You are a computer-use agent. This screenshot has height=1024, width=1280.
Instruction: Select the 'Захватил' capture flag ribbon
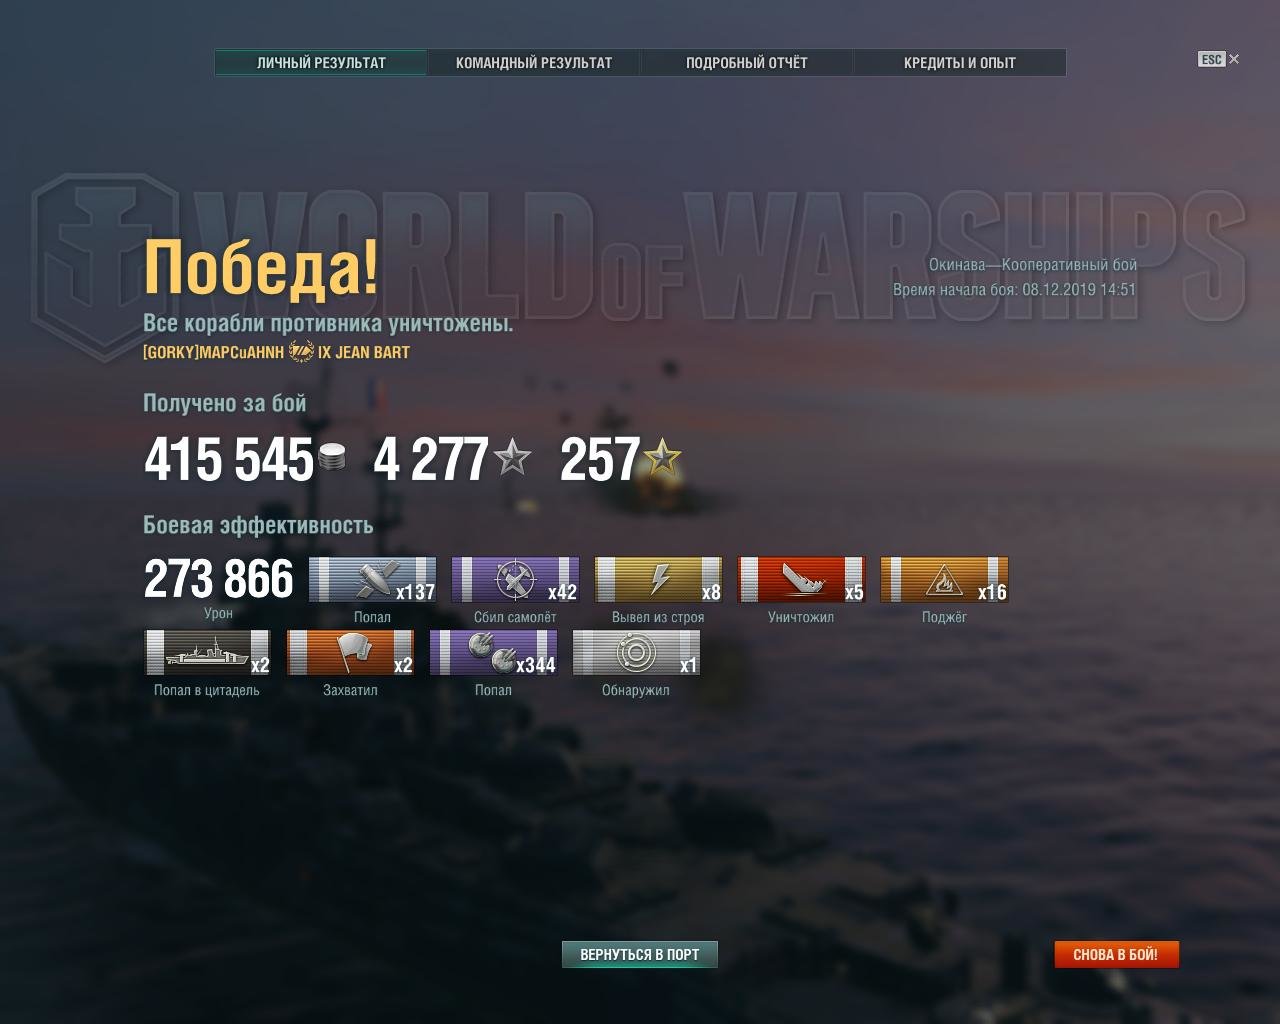point(351,653)
